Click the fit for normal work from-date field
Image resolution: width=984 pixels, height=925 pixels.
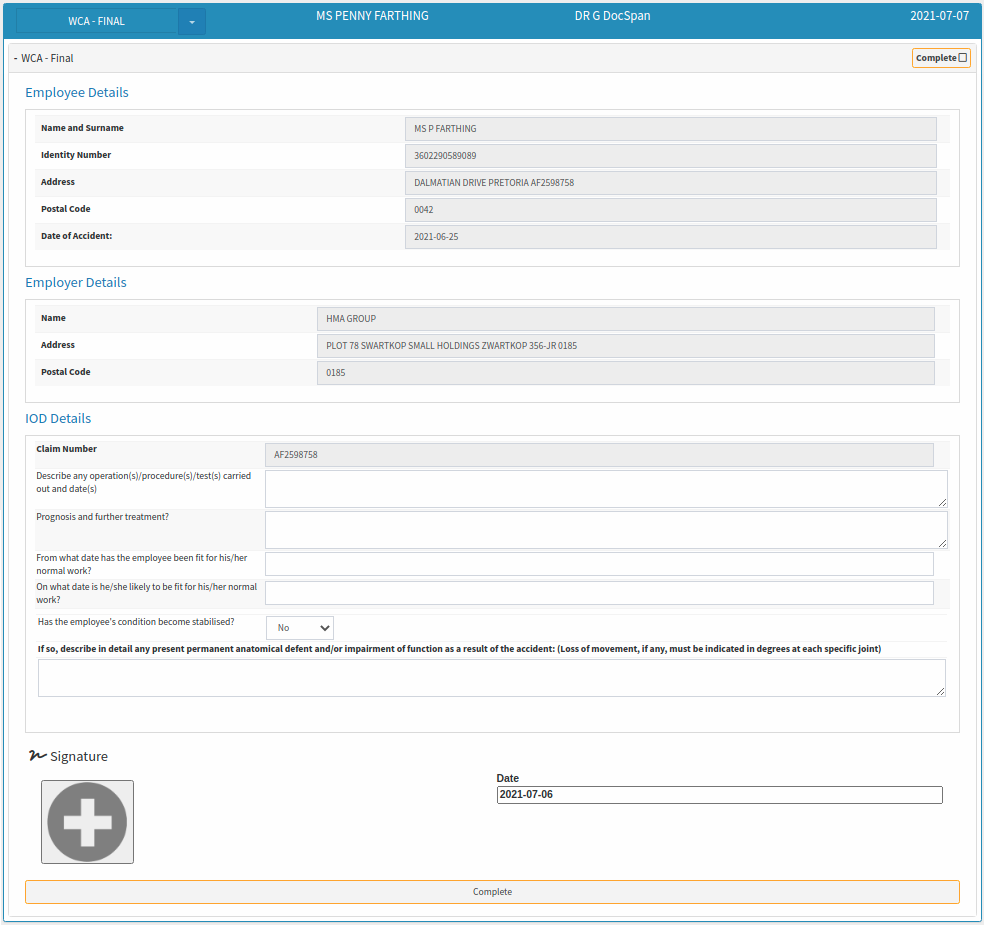(x=599, y=564)
